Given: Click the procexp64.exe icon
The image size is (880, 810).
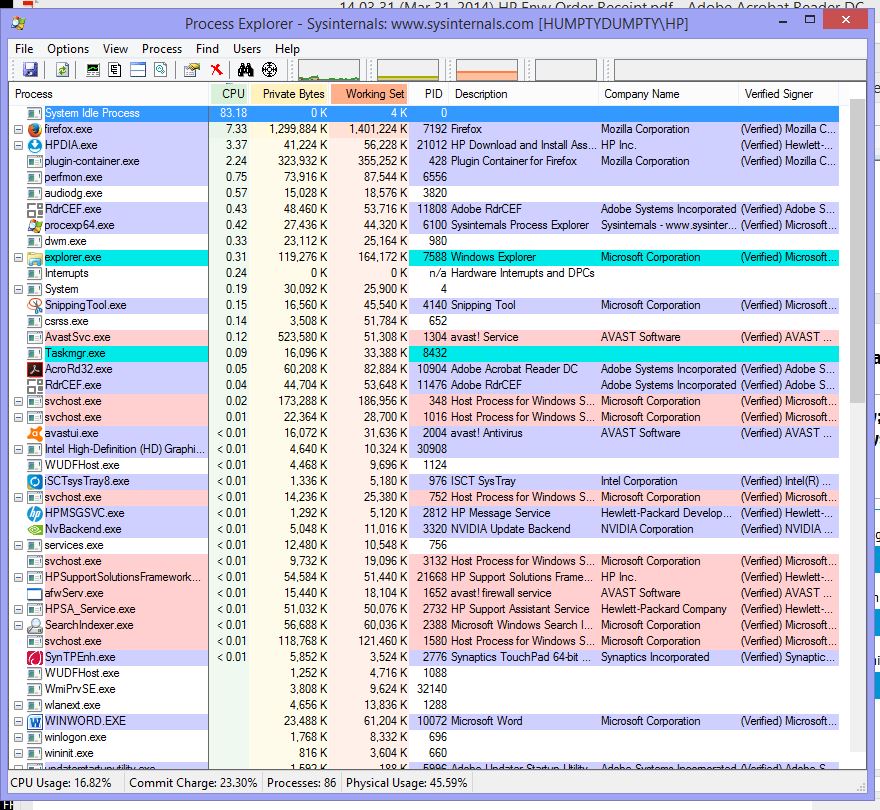Looking at the screenshot, I should point(35,226).
